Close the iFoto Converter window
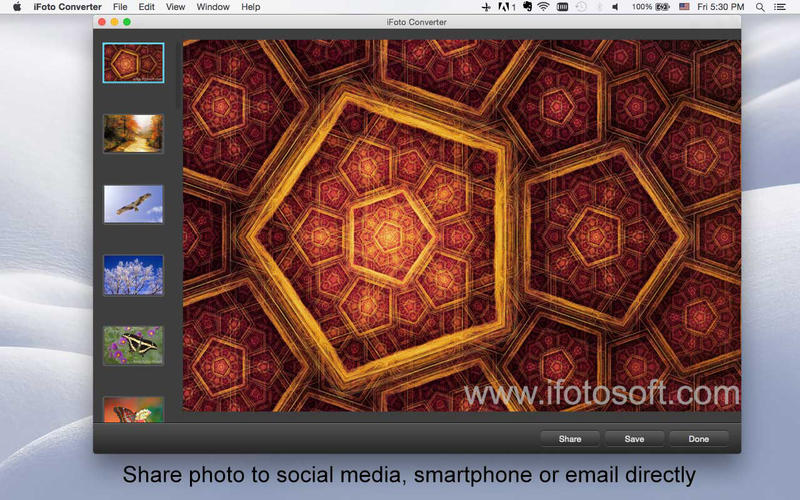The image size is (800, 500). click(102, 22)
